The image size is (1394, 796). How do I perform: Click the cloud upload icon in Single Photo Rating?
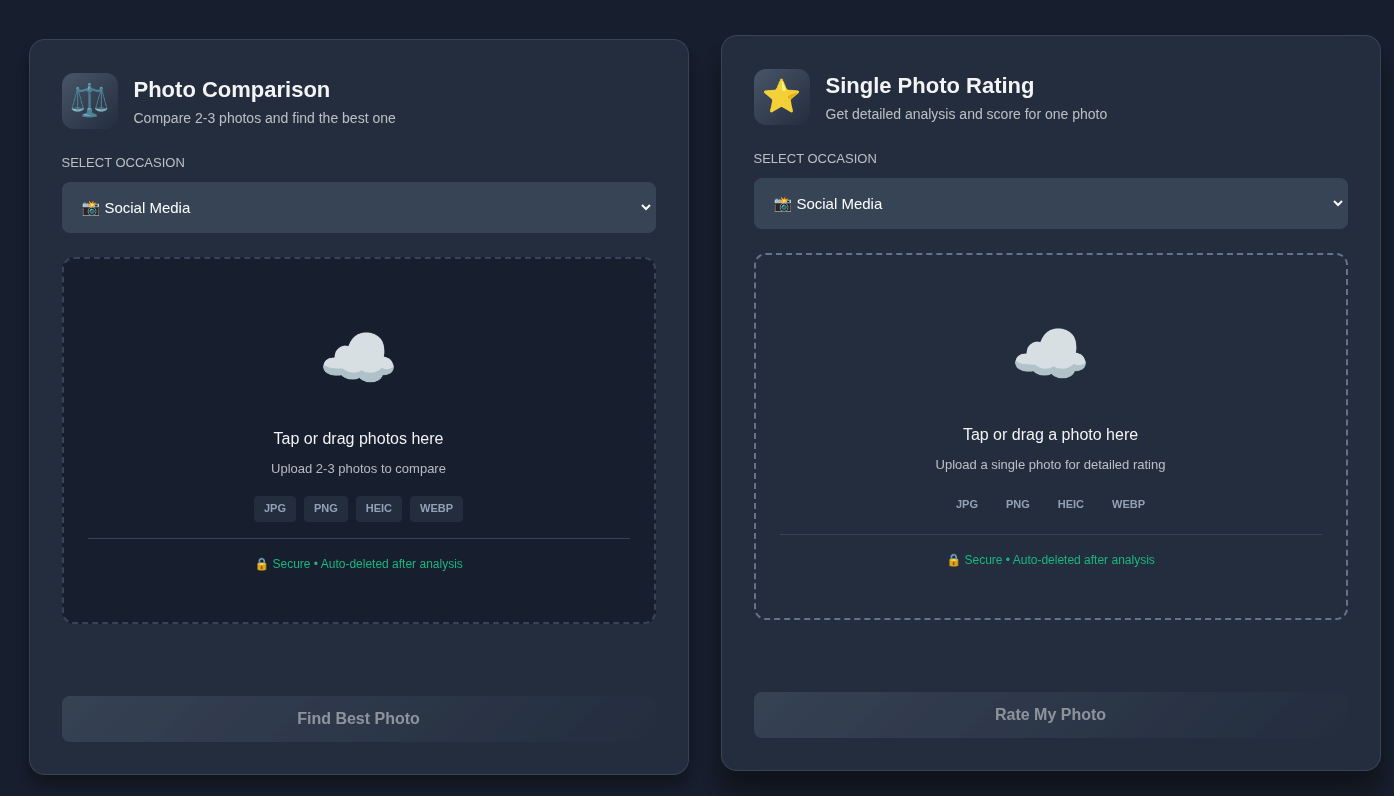click(1050, 354)
